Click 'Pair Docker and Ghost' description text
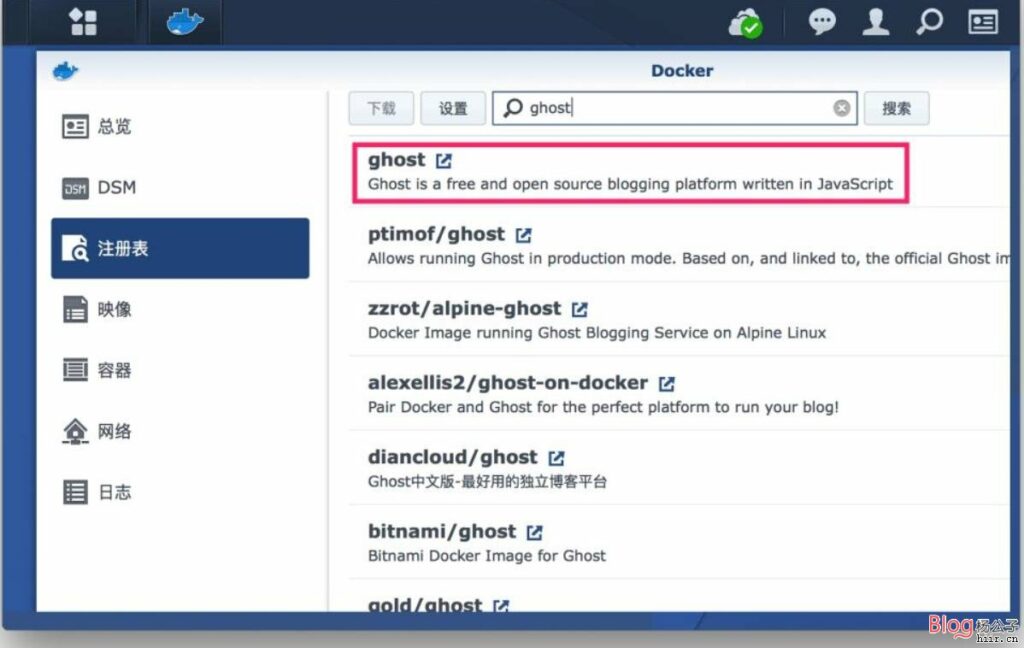1024x648 pixels. point(603,408)
